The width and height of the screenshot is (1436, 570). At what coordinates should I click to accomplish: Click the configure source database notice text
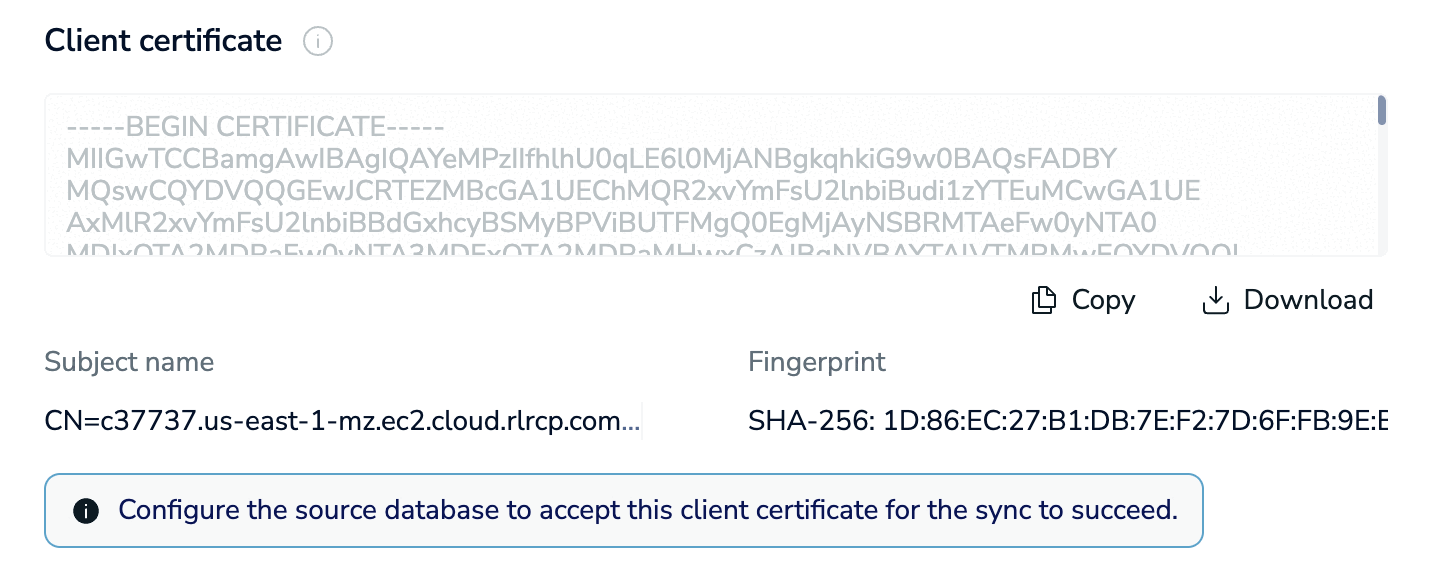(648, 511)
